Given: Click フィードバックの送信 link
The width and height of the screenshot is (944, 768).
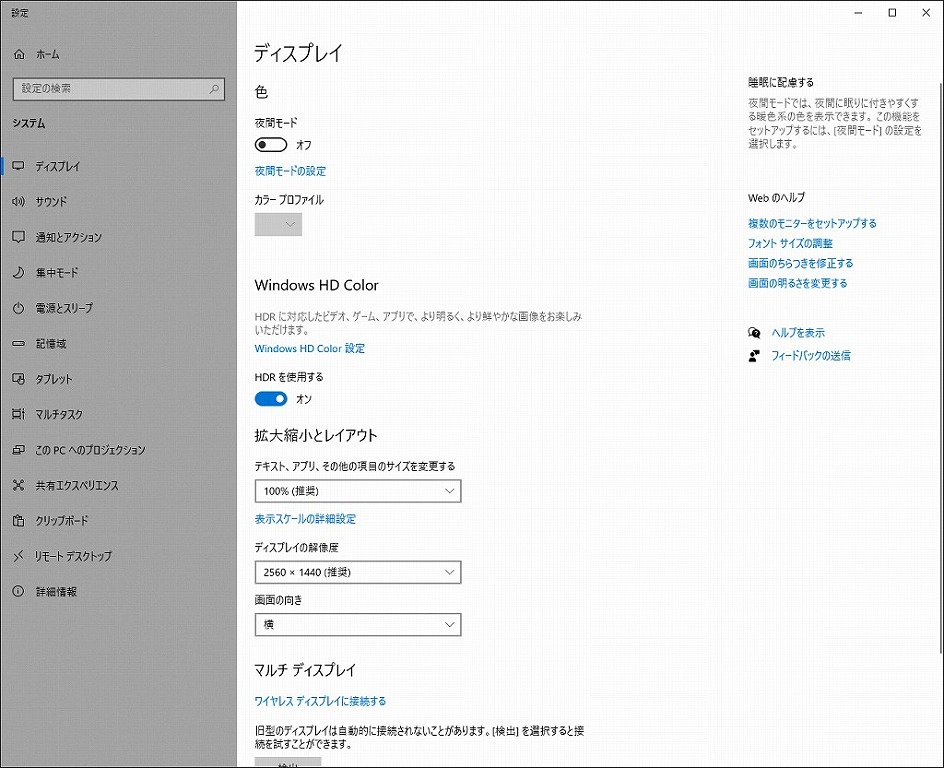Looking at the screenshot, I should pos(811,356).
